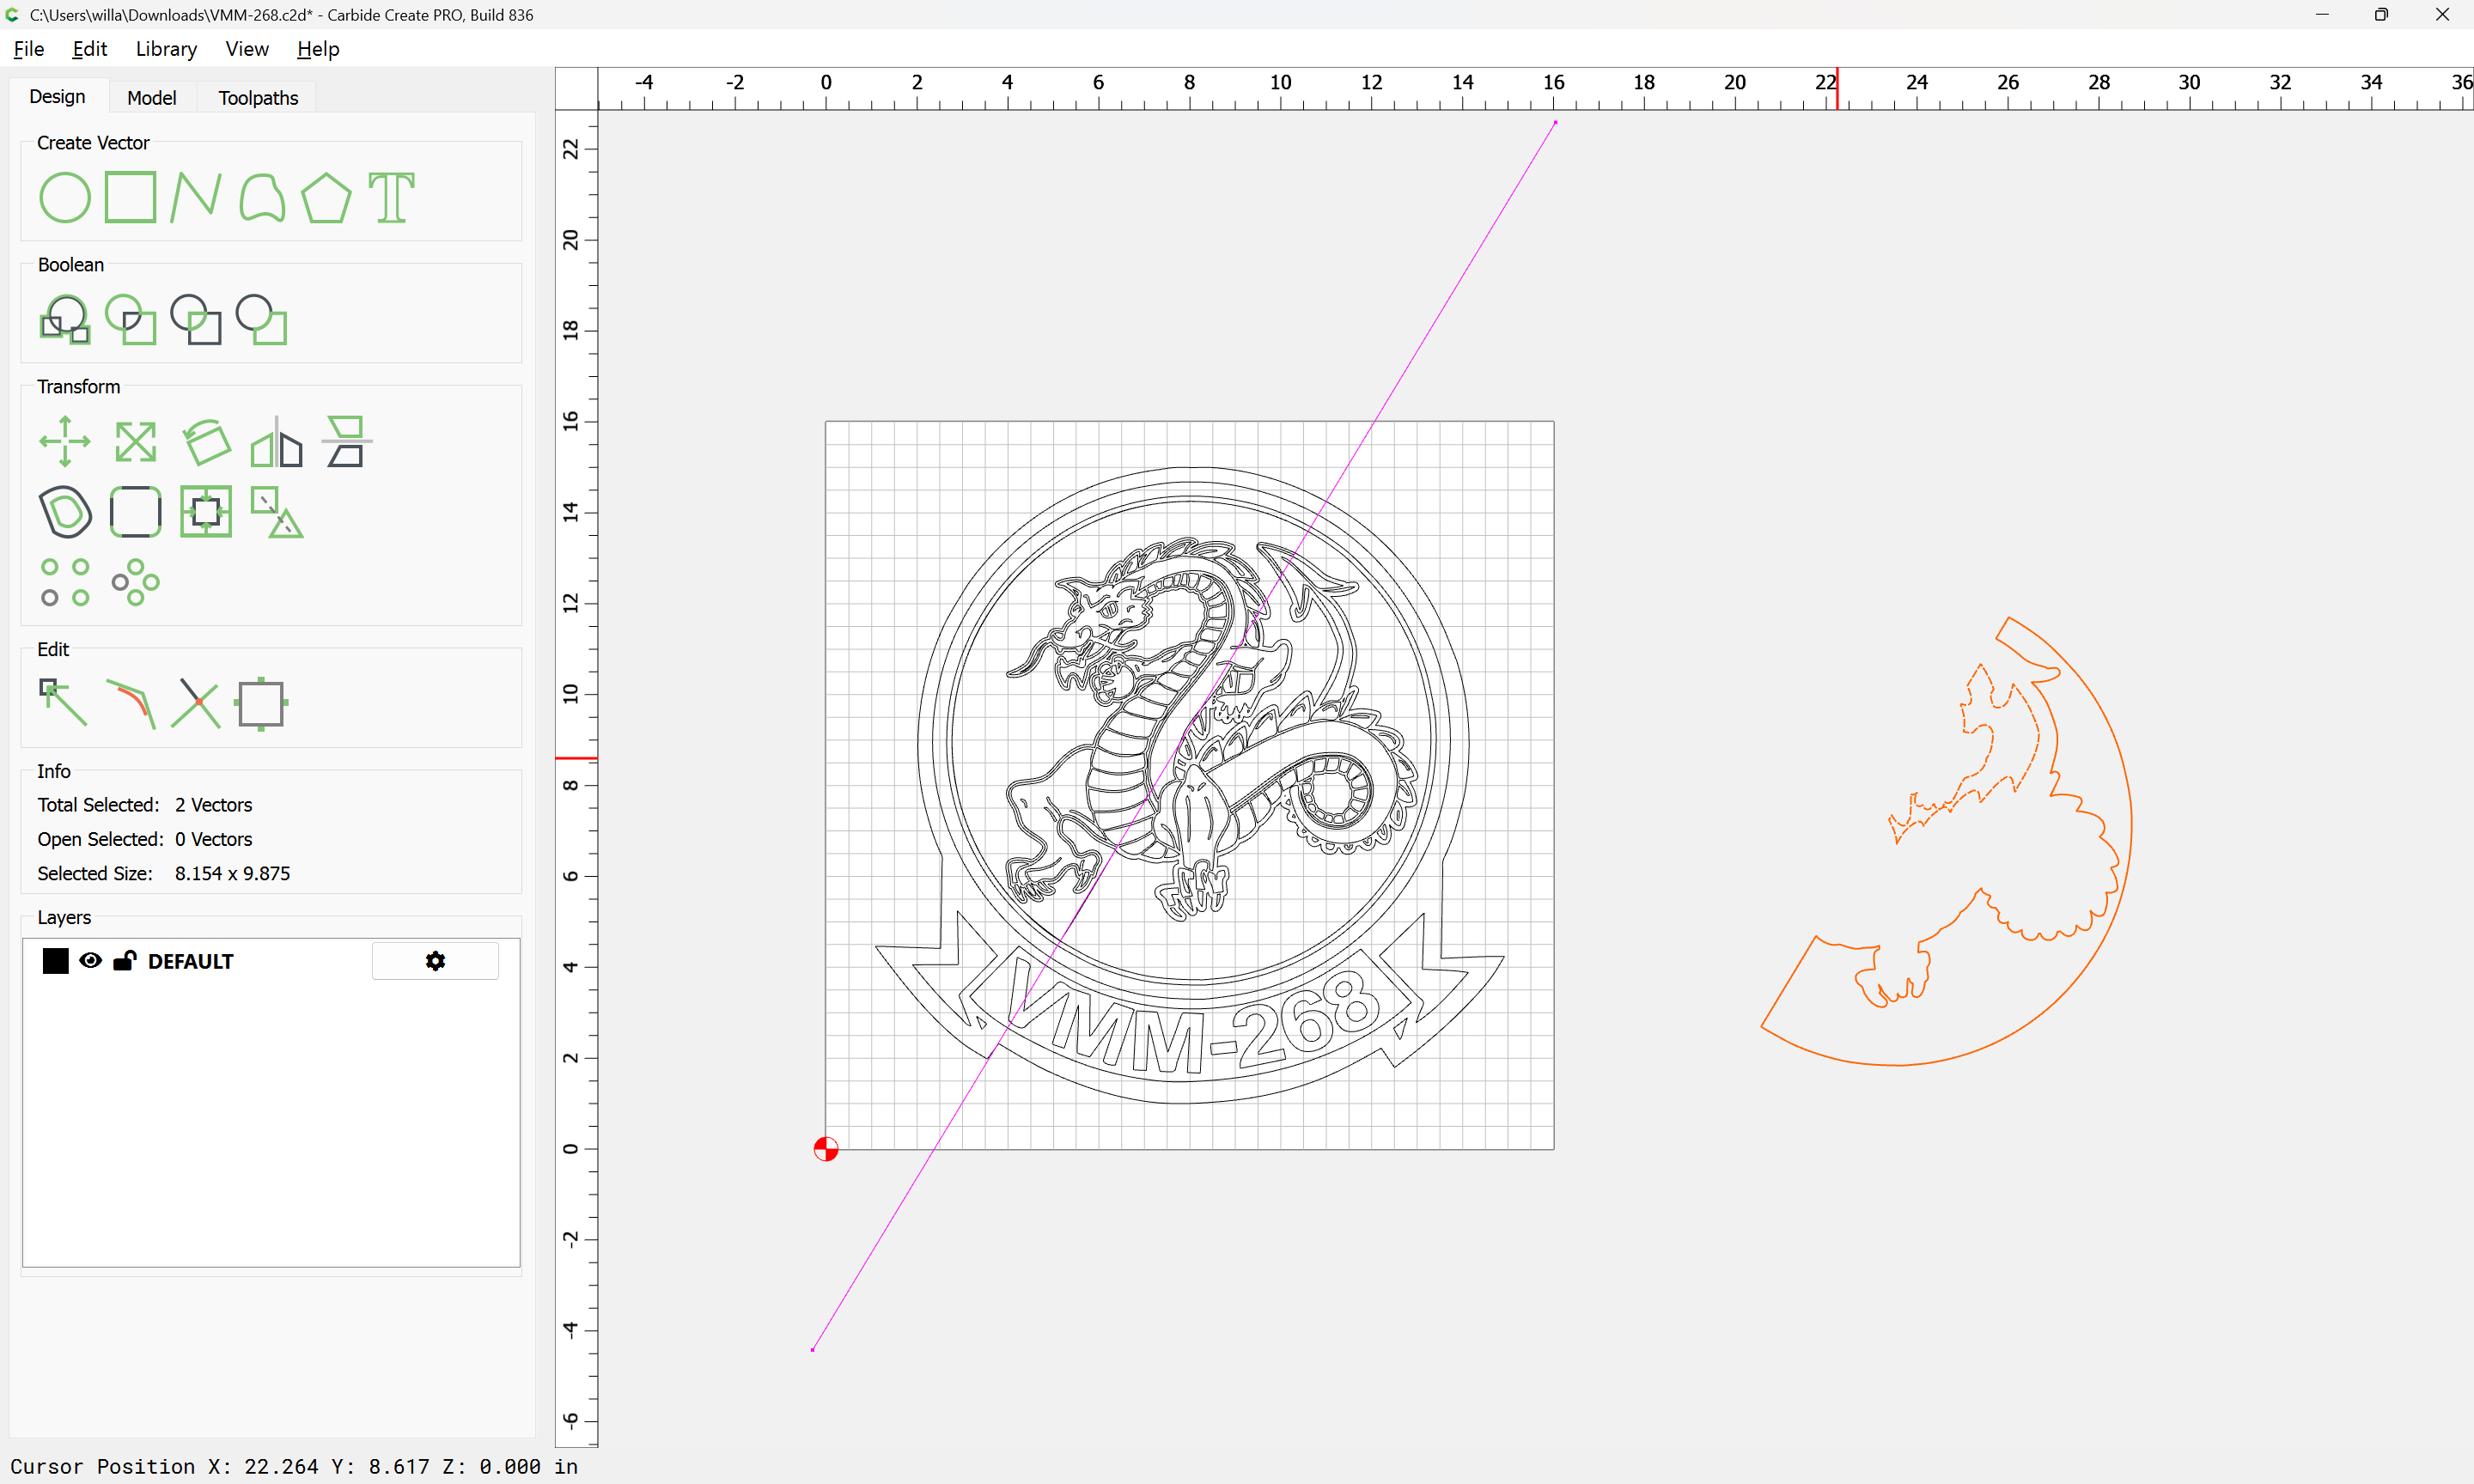Select the Trim Vectors tool

(195, 703)
